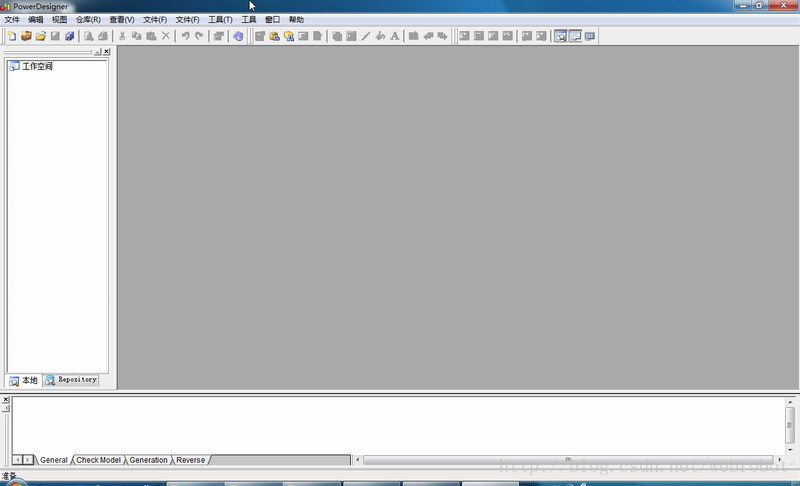Screen dimensions: 800x486
Task: Toggle the Output window toolbar button
Action: (x=575, y=36)
